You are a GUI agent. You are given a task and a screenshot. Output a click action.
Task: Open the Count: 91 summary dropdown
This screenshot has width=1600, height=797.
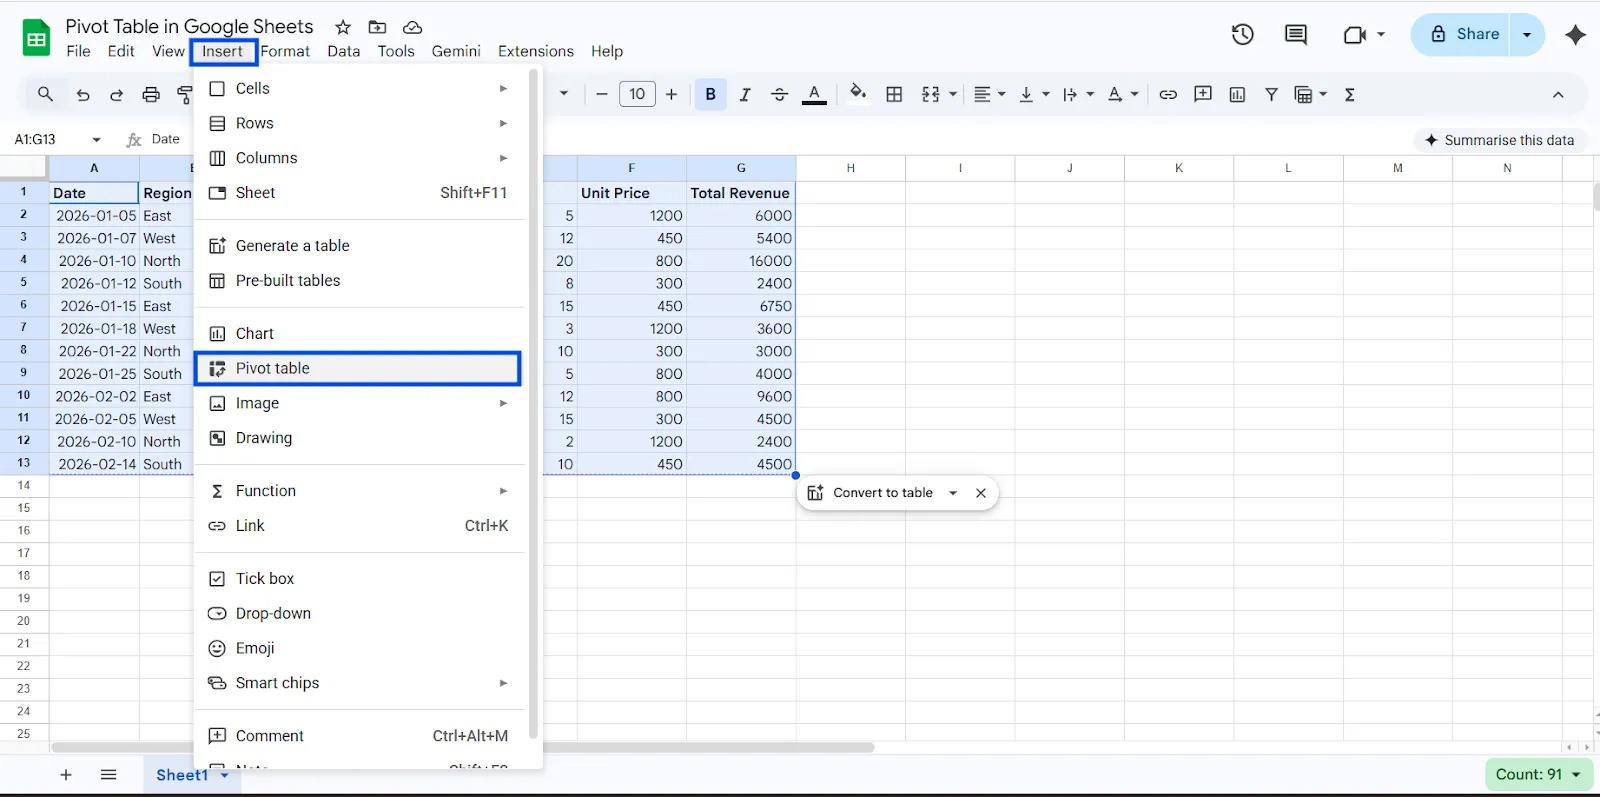coord(1539,774)
